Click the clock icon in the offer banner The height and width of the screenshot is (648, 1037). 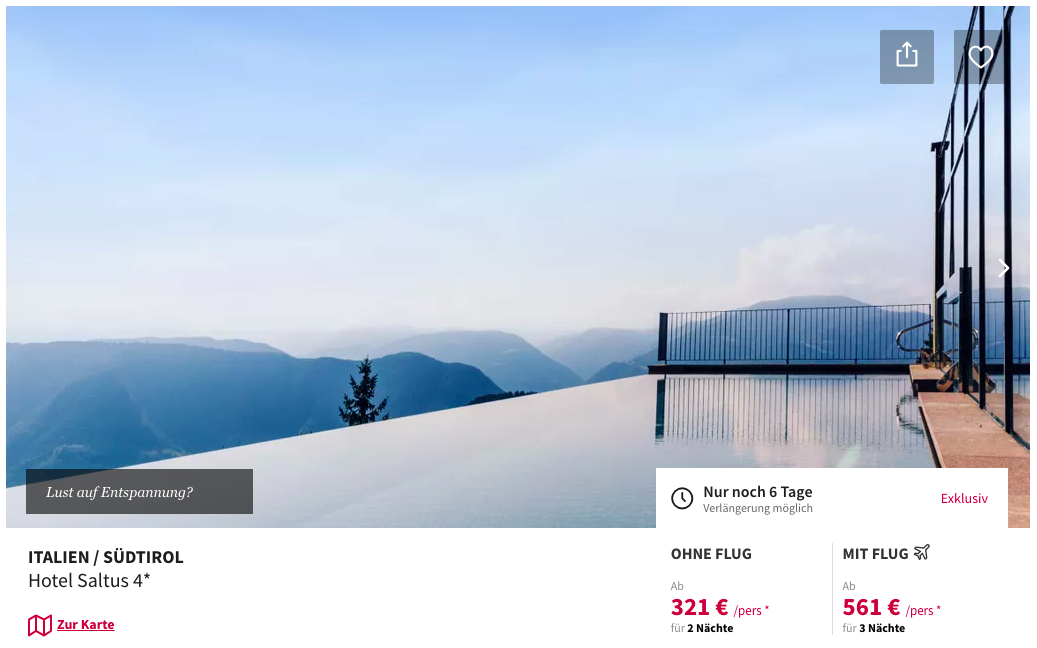682,499
